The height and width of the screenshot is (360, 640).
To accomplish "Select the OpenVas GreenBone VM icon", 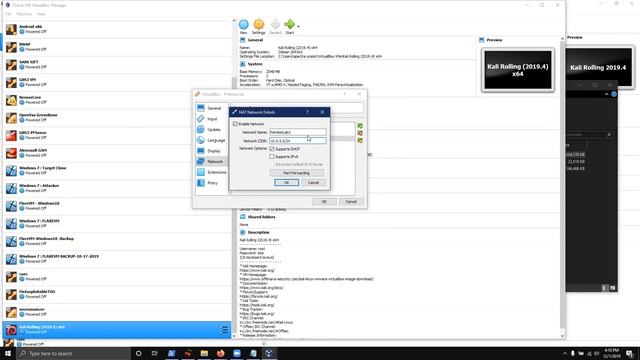I will 11,118.
